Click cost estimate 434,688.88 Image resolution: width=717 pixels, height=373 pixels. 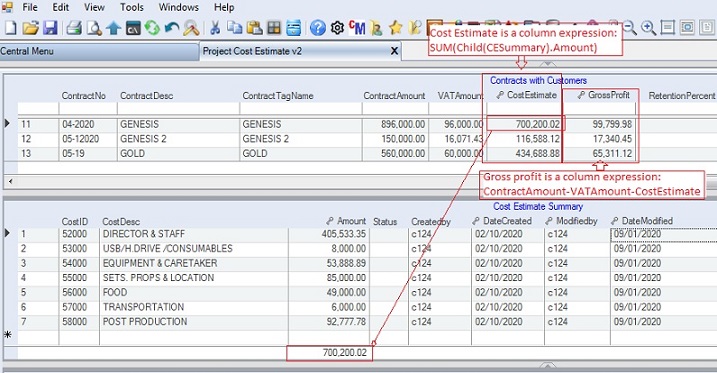(537, 154)
